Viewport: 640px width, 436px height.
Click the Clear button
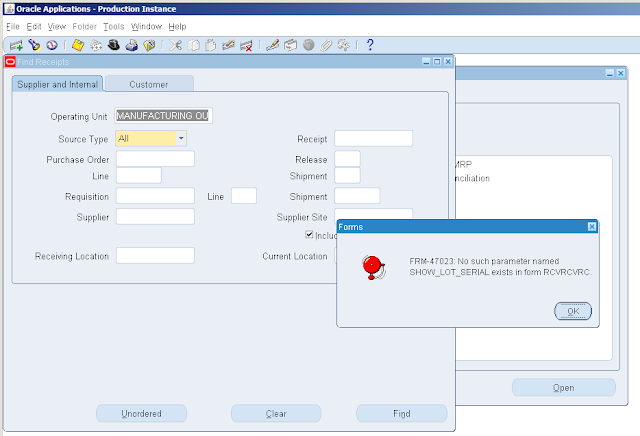pos(276,414)
